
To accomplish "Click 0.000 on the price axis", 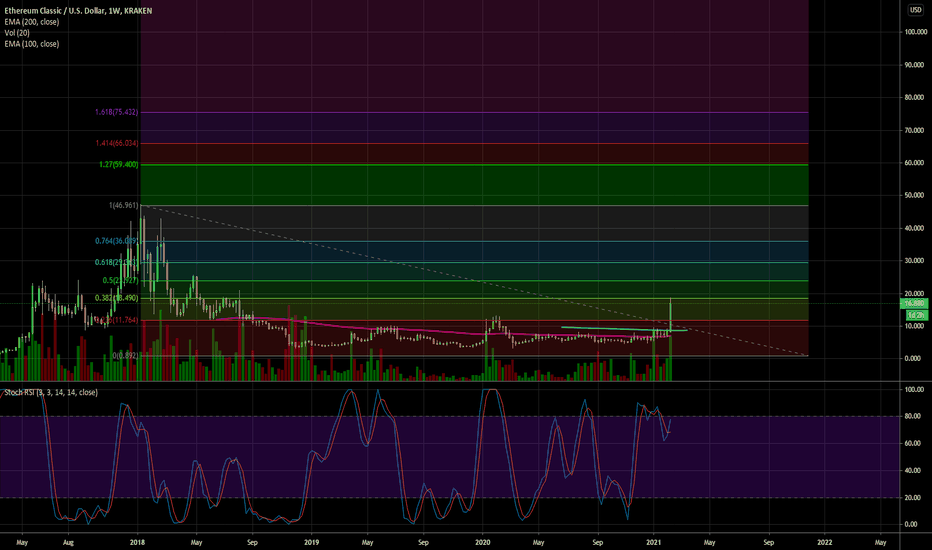I will [x=914, y=359].
